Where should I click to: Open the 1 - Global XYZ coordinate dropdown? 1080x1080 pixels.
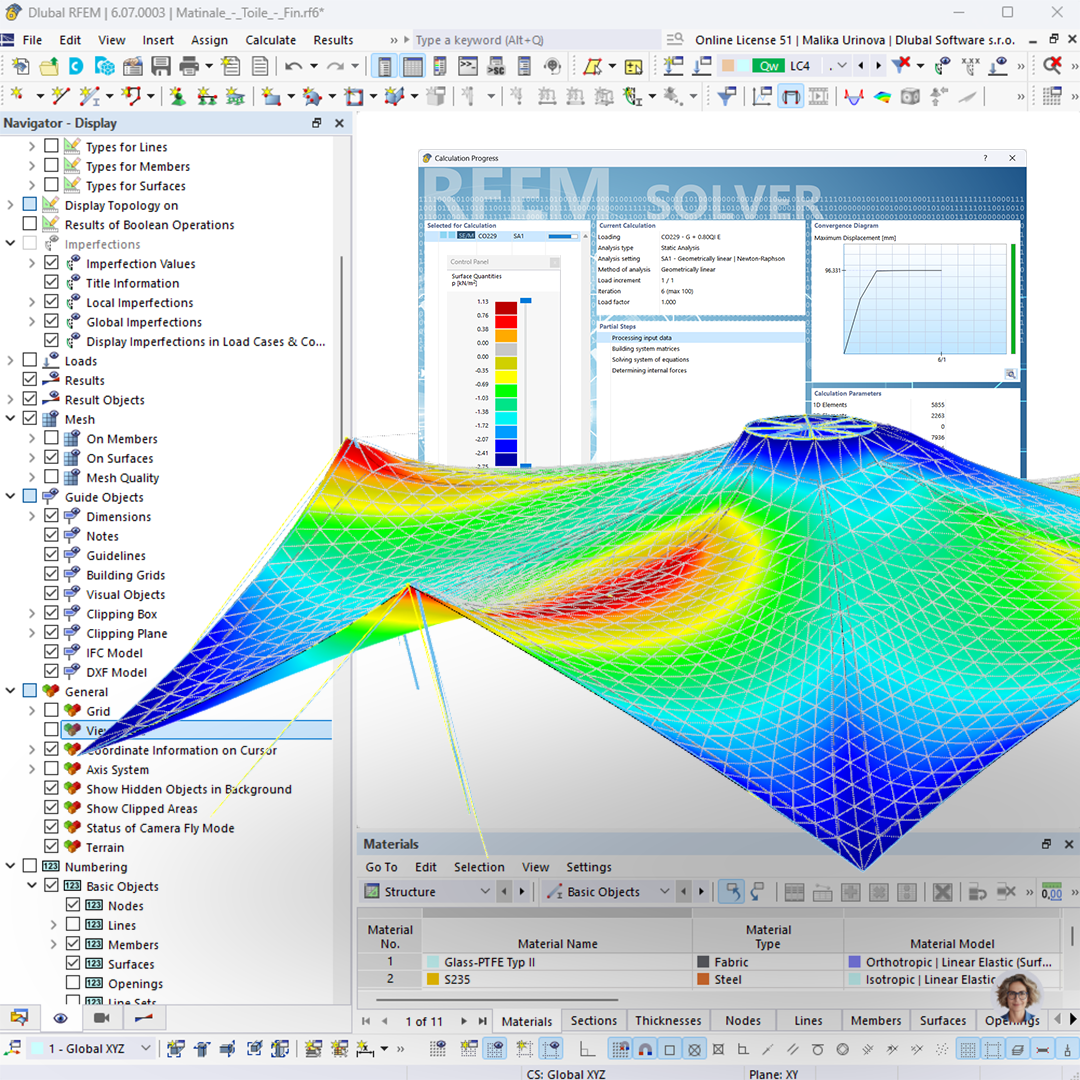[x=91, y=1049]
